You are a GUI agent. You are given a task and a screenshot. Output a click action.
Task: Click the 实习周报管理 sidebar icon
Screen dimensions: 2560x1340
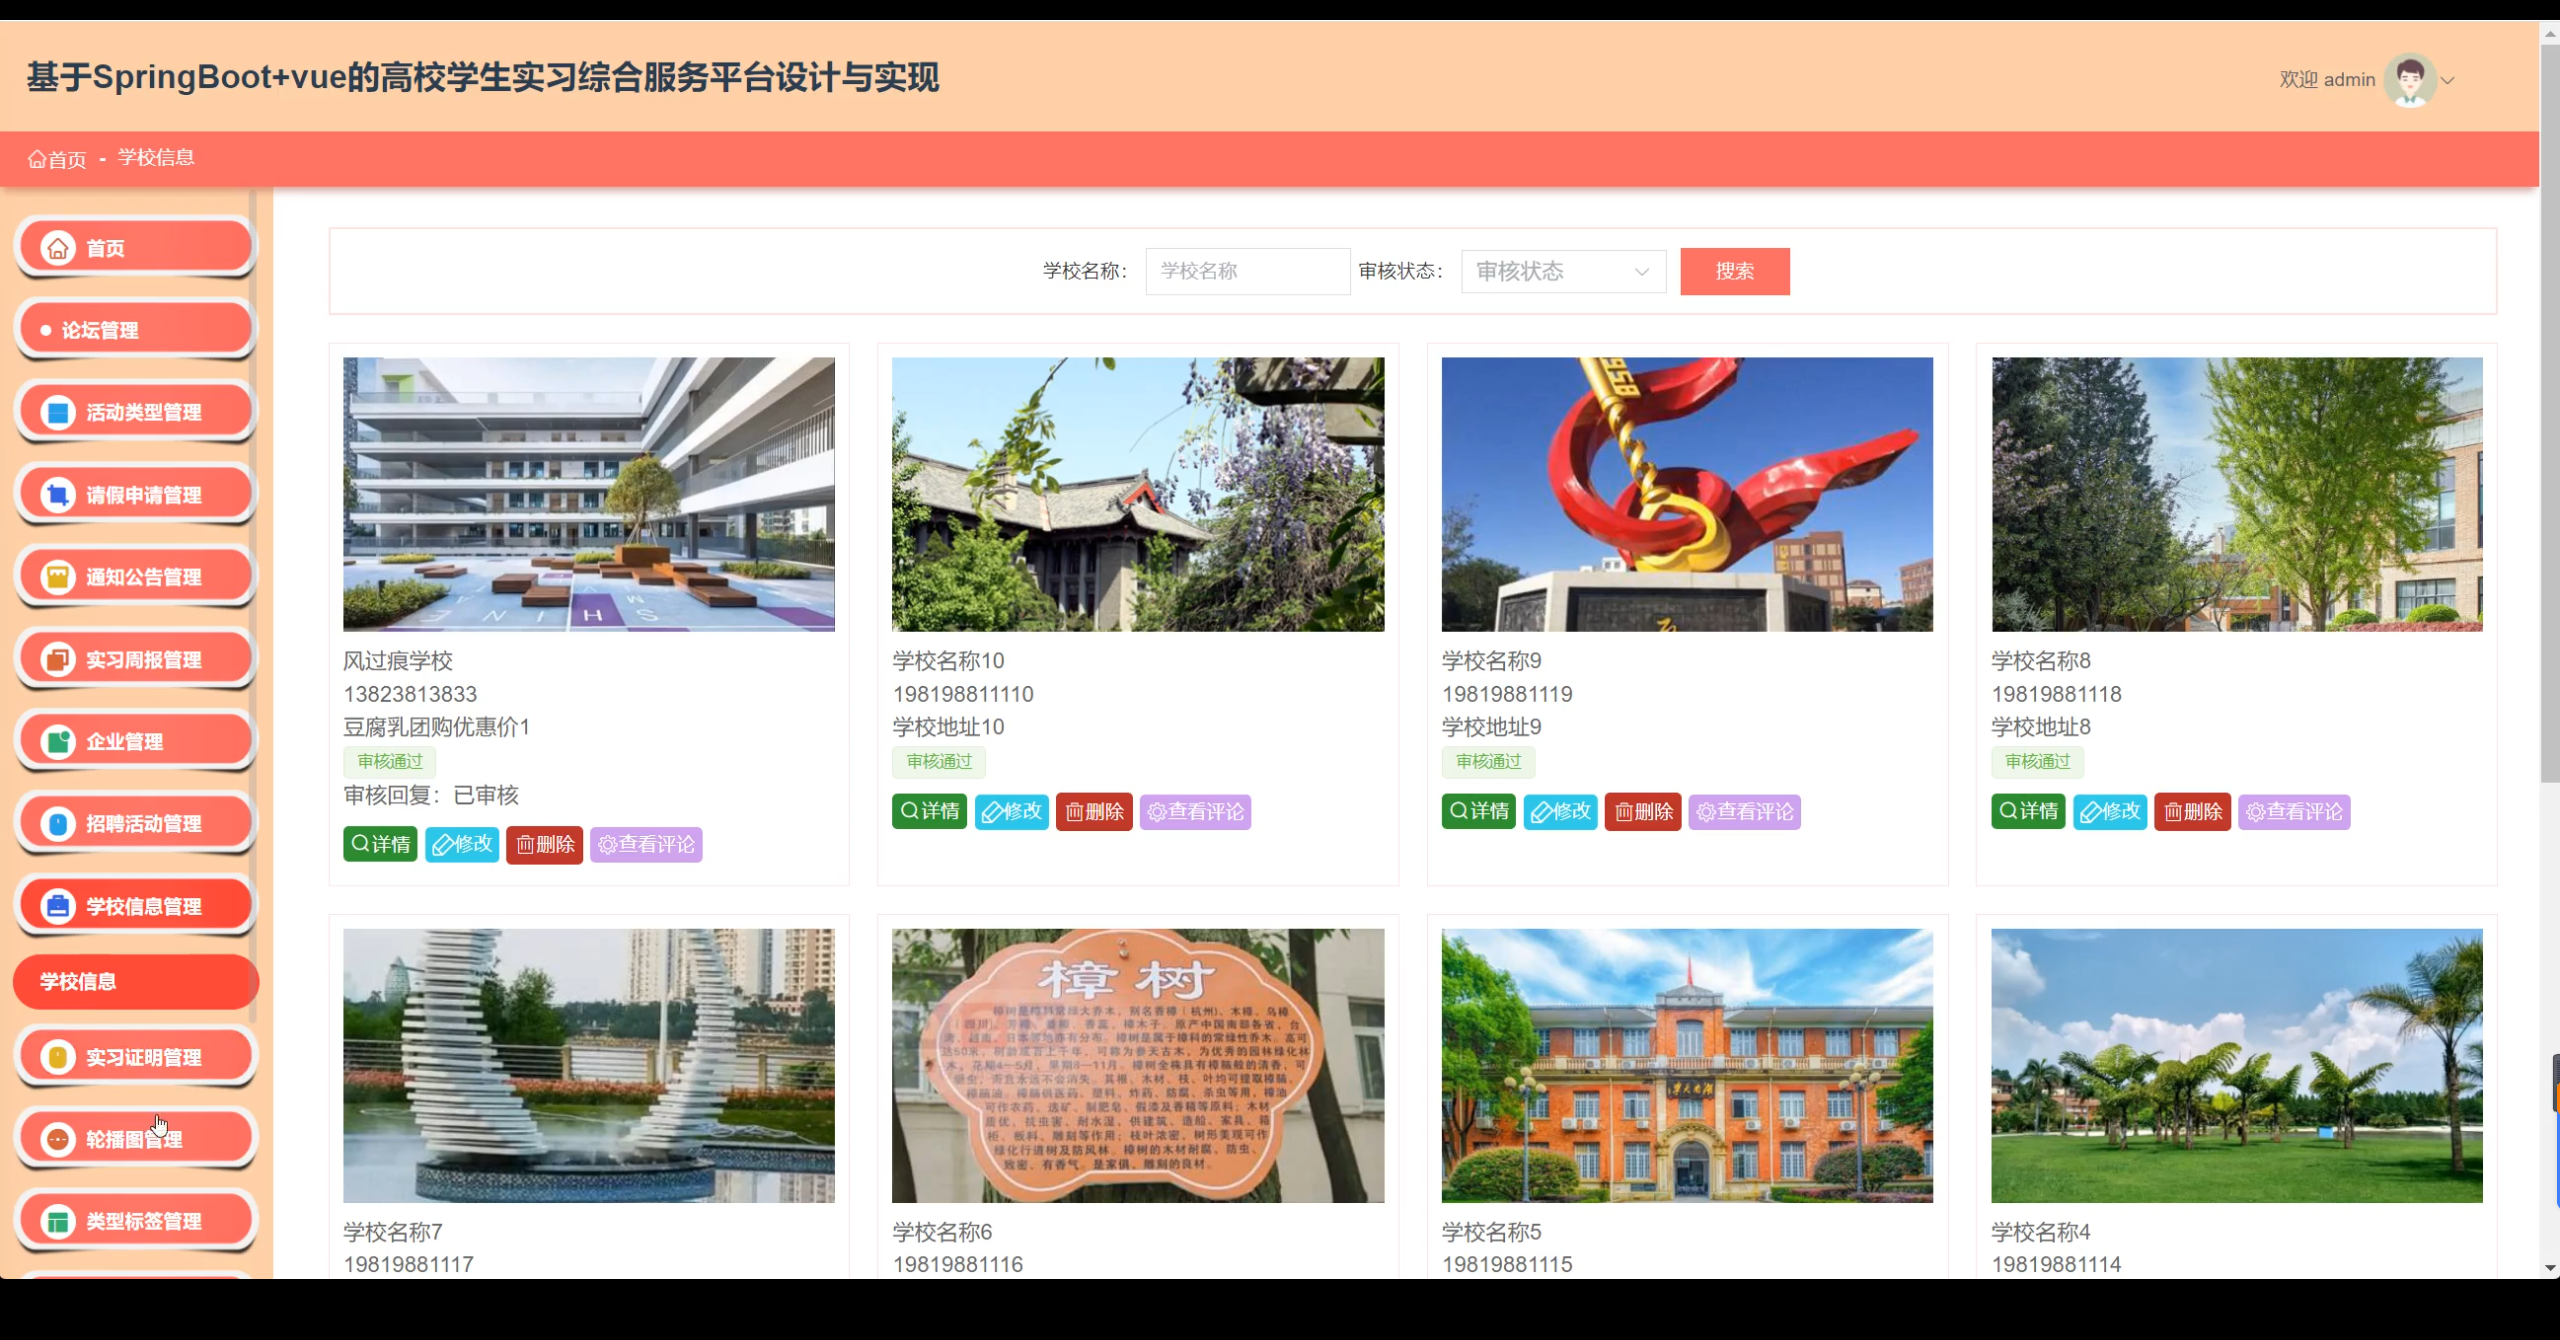58,660
